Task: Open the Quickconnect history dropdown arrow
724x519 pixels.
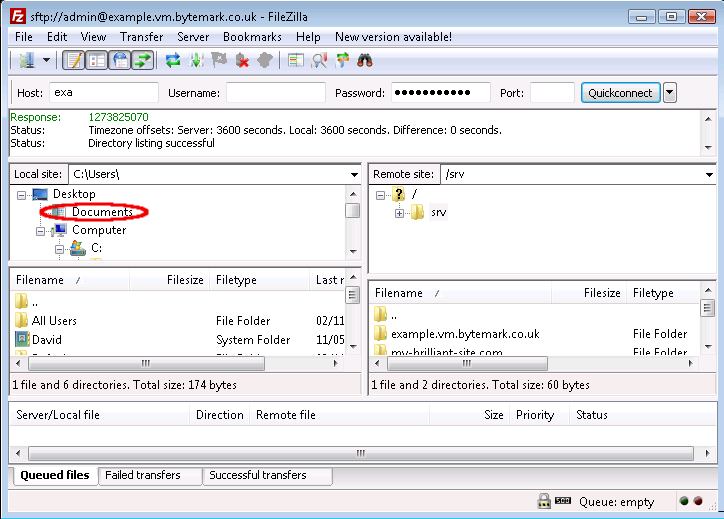Action: pos(670,93)
